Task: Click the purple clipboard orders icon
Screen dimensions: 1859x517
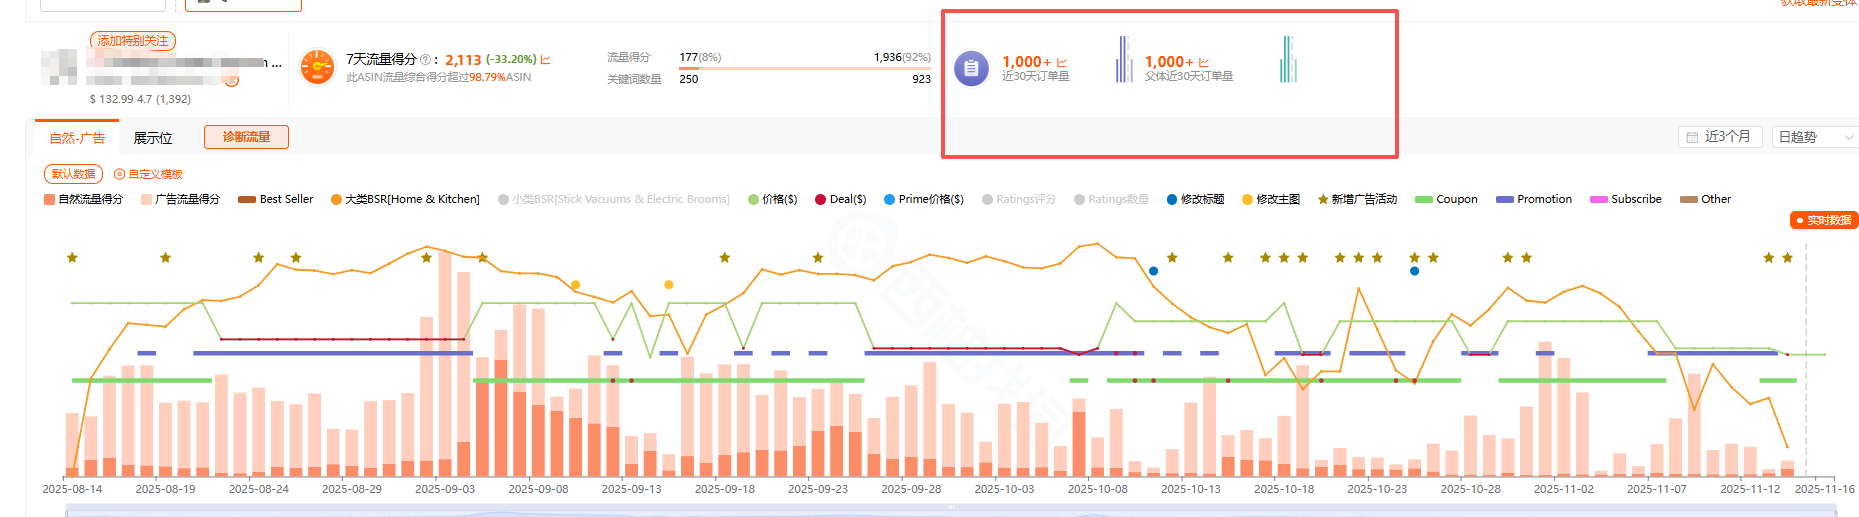Action: 971,68
